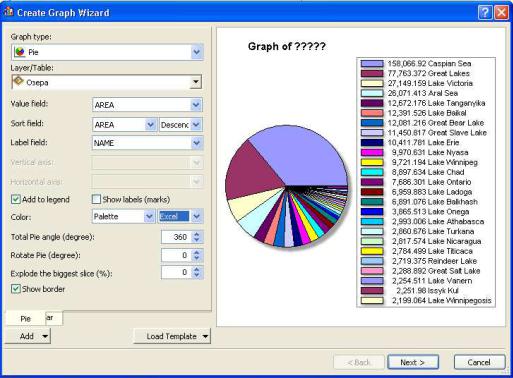Click the Lake Winnipeg yellow legend swatch

(372, 162)
